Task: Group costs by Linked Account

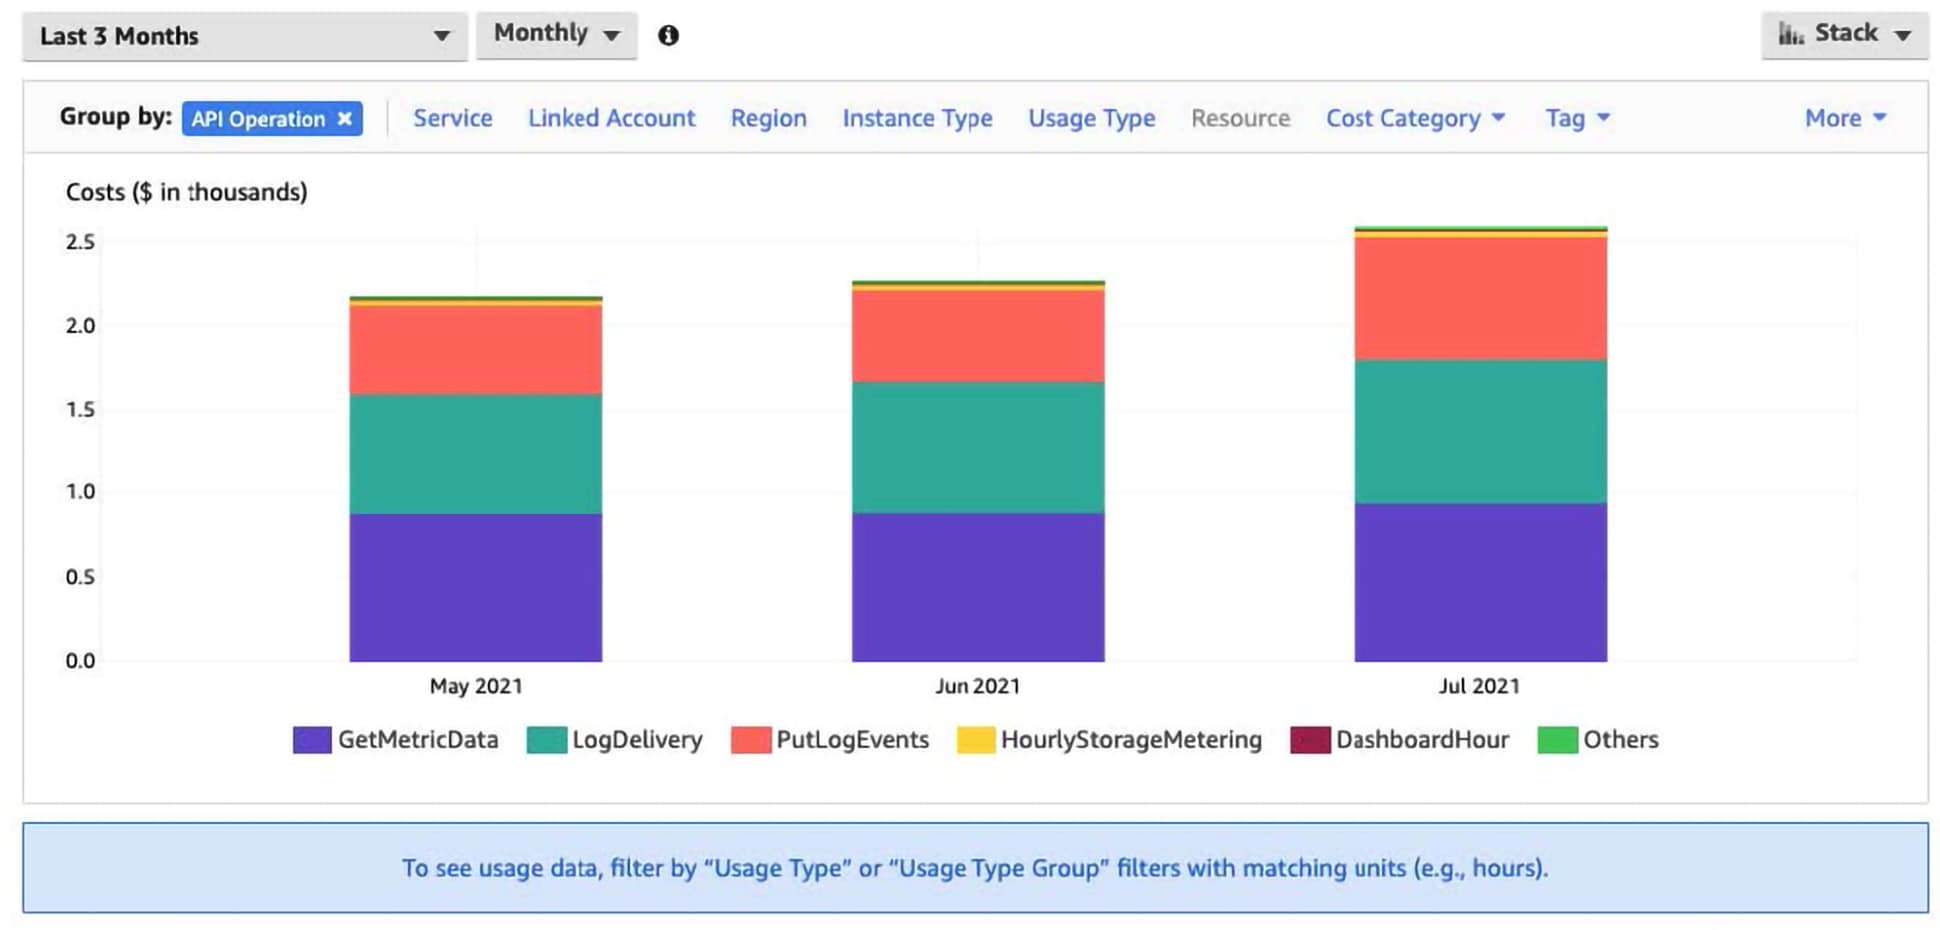Action: (611, 118)
